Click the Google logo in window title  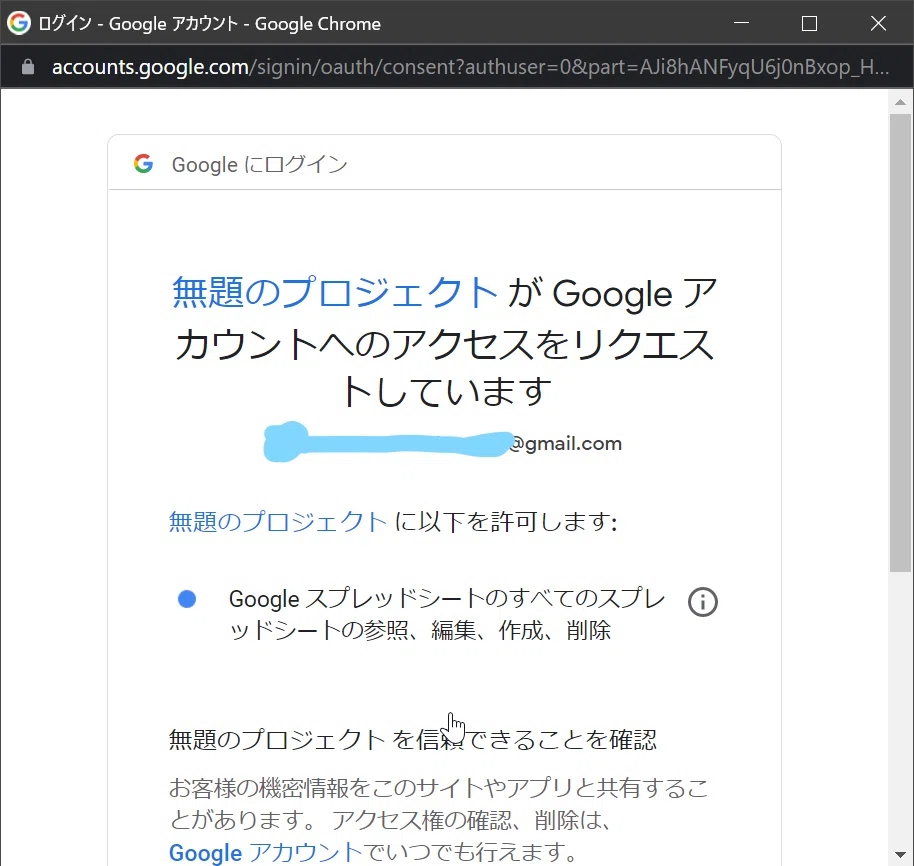[x=19, y=23]
